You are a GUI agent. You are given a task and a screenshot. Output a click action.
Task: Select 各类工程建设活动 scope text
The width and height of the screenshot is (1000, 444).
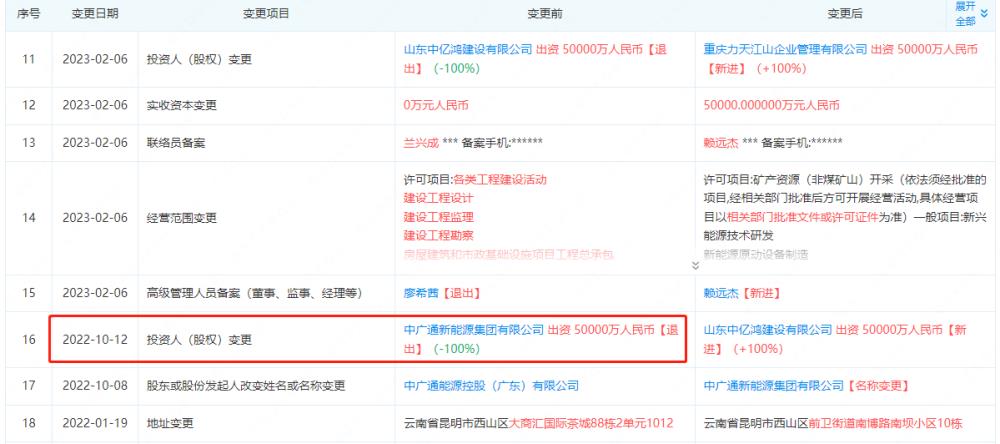click(499, 180)
